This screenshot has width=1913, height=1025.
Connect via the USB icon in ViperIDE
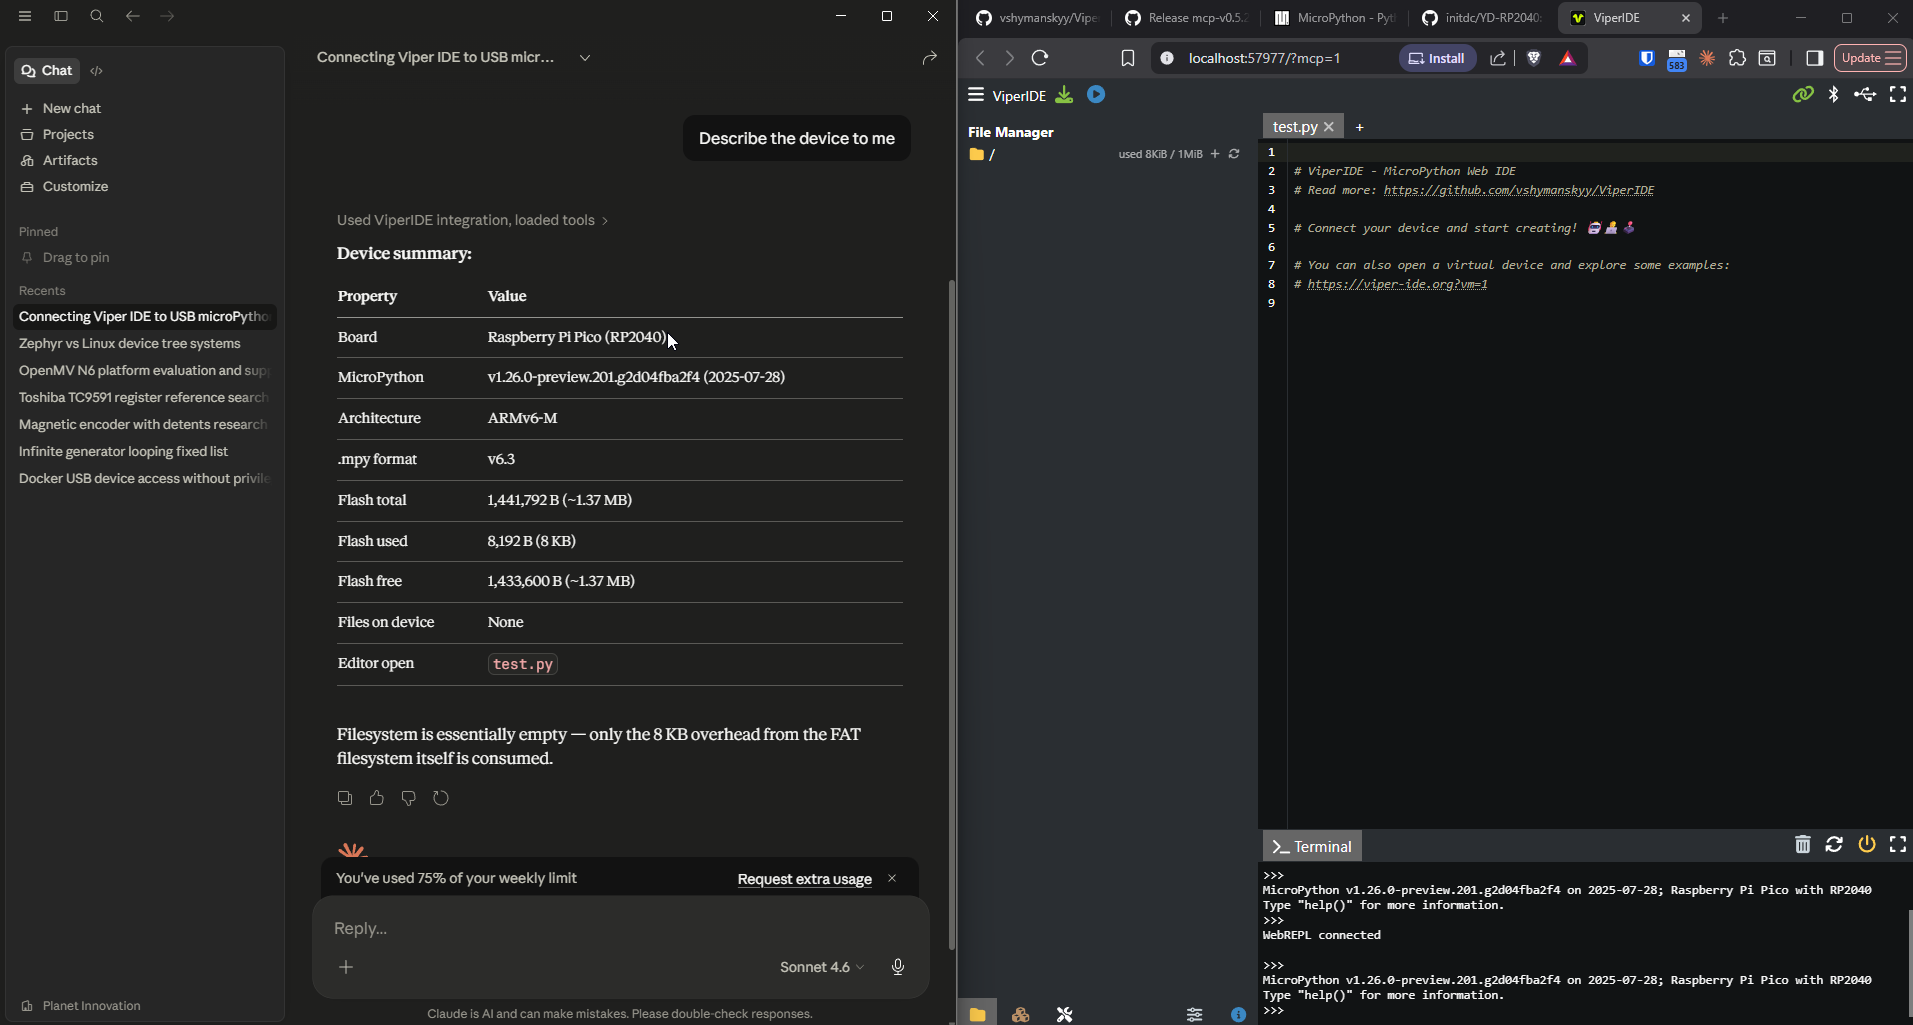[x=1865, y=95]
